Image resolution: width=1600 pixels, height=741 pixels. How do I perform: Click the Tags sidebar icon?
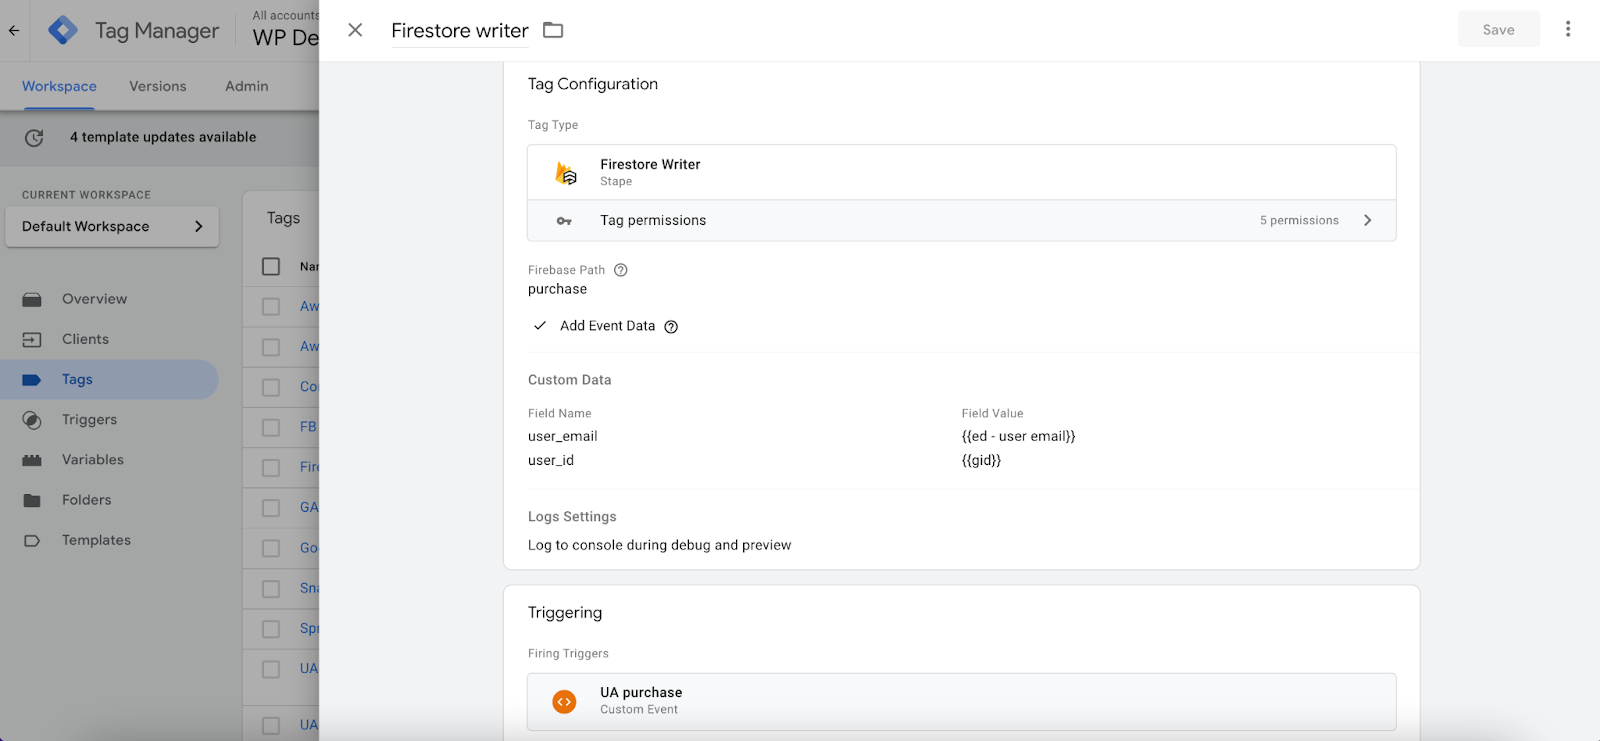(32, 380)
